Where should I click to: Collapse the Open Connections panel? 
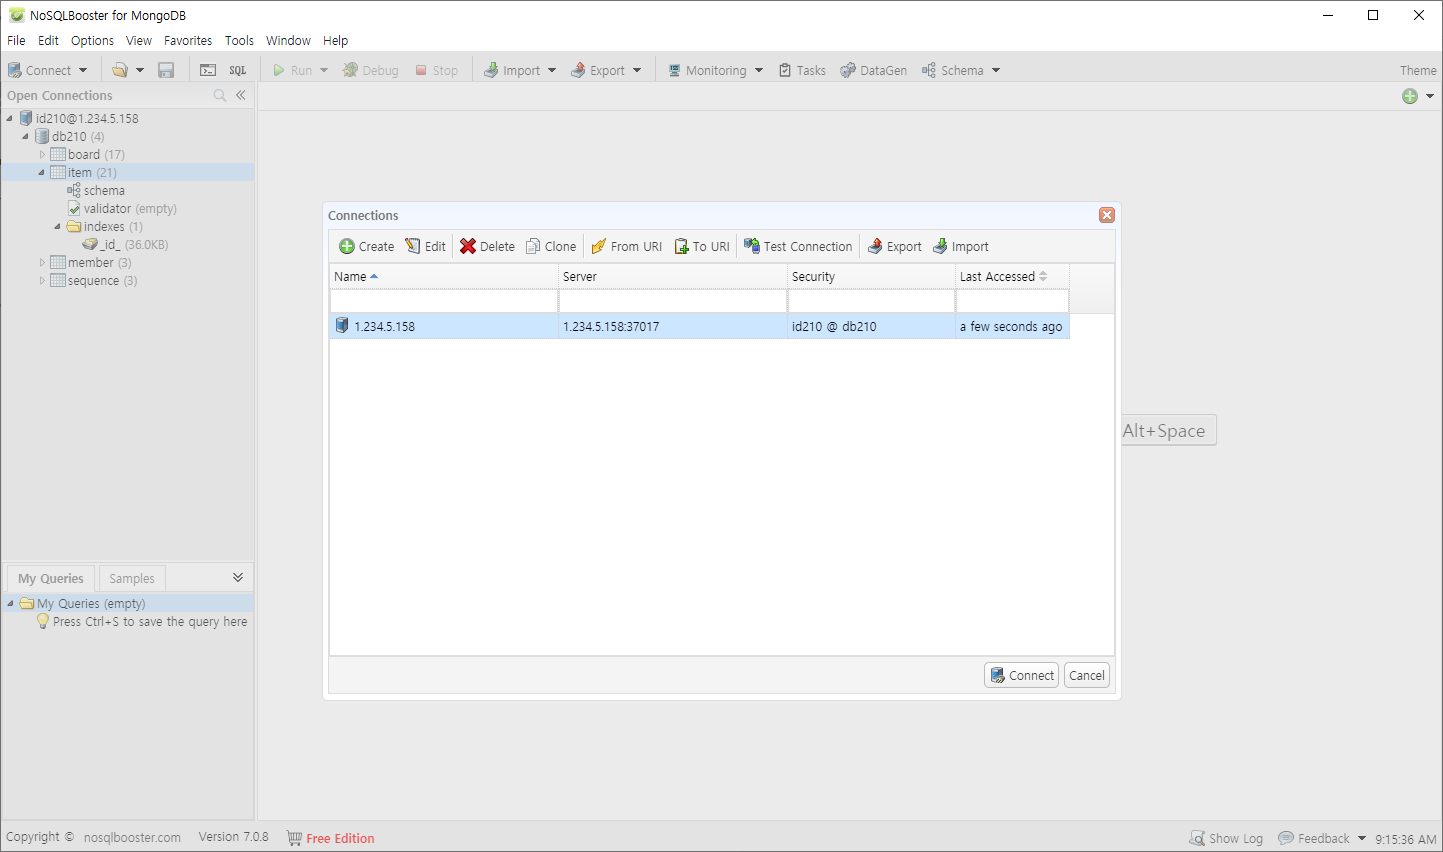[241, 95]
